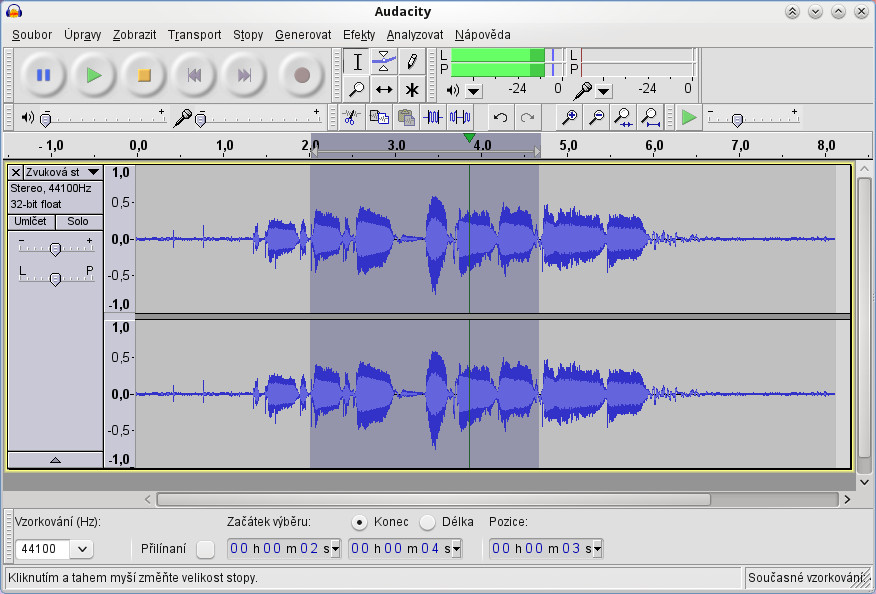Trim audio outside the selection

[433, 117]
